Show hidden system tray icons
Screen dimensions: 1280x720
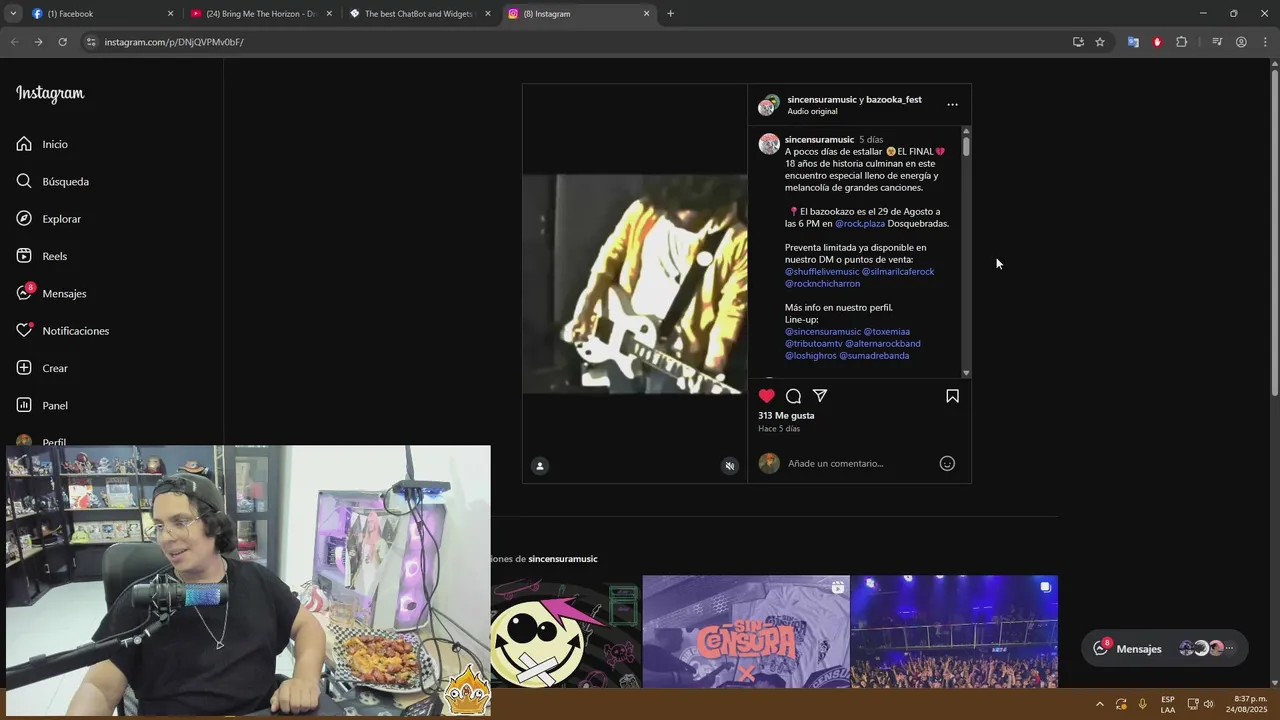[1100, 704]
